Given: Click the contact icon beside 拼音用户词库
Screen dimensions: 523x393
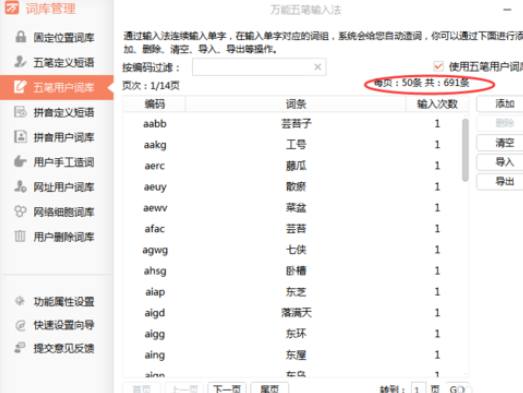Looking at the screenshot, I should pyautogui.click(x=20, y=137).
